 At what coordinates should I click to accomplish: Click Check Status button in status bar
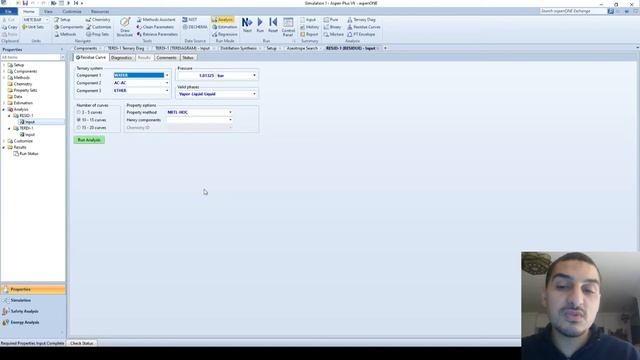pos(82,343)
